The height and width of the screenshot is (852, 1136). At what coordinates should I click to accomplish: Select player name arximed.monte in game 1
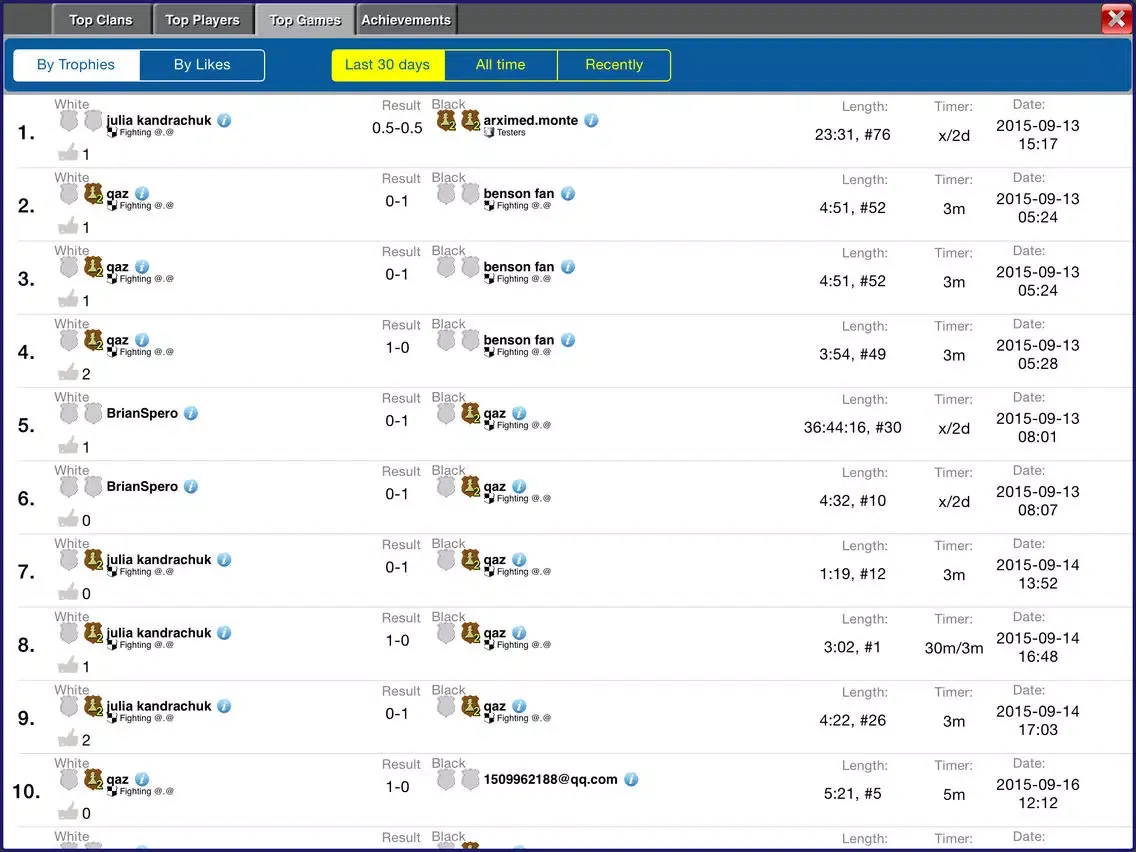[530, 120]
